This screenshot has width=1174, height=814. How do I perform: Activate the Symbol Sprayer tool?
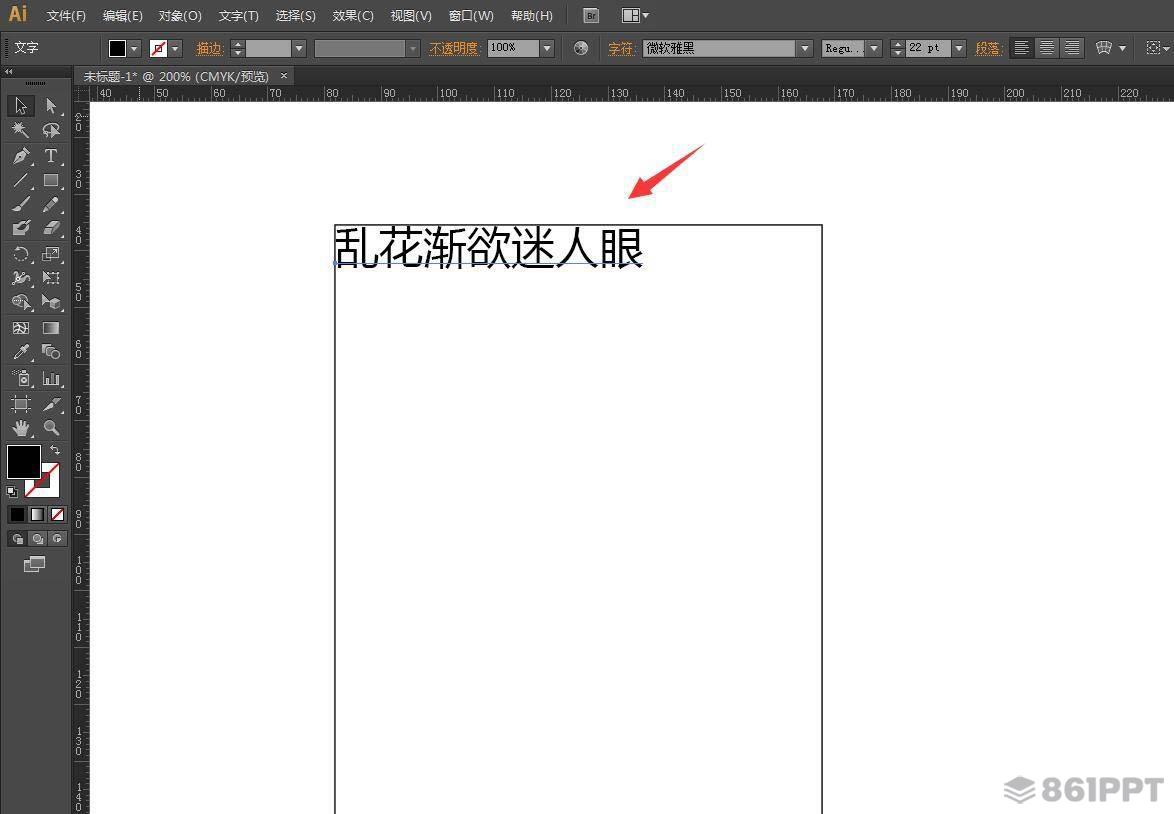21,378
